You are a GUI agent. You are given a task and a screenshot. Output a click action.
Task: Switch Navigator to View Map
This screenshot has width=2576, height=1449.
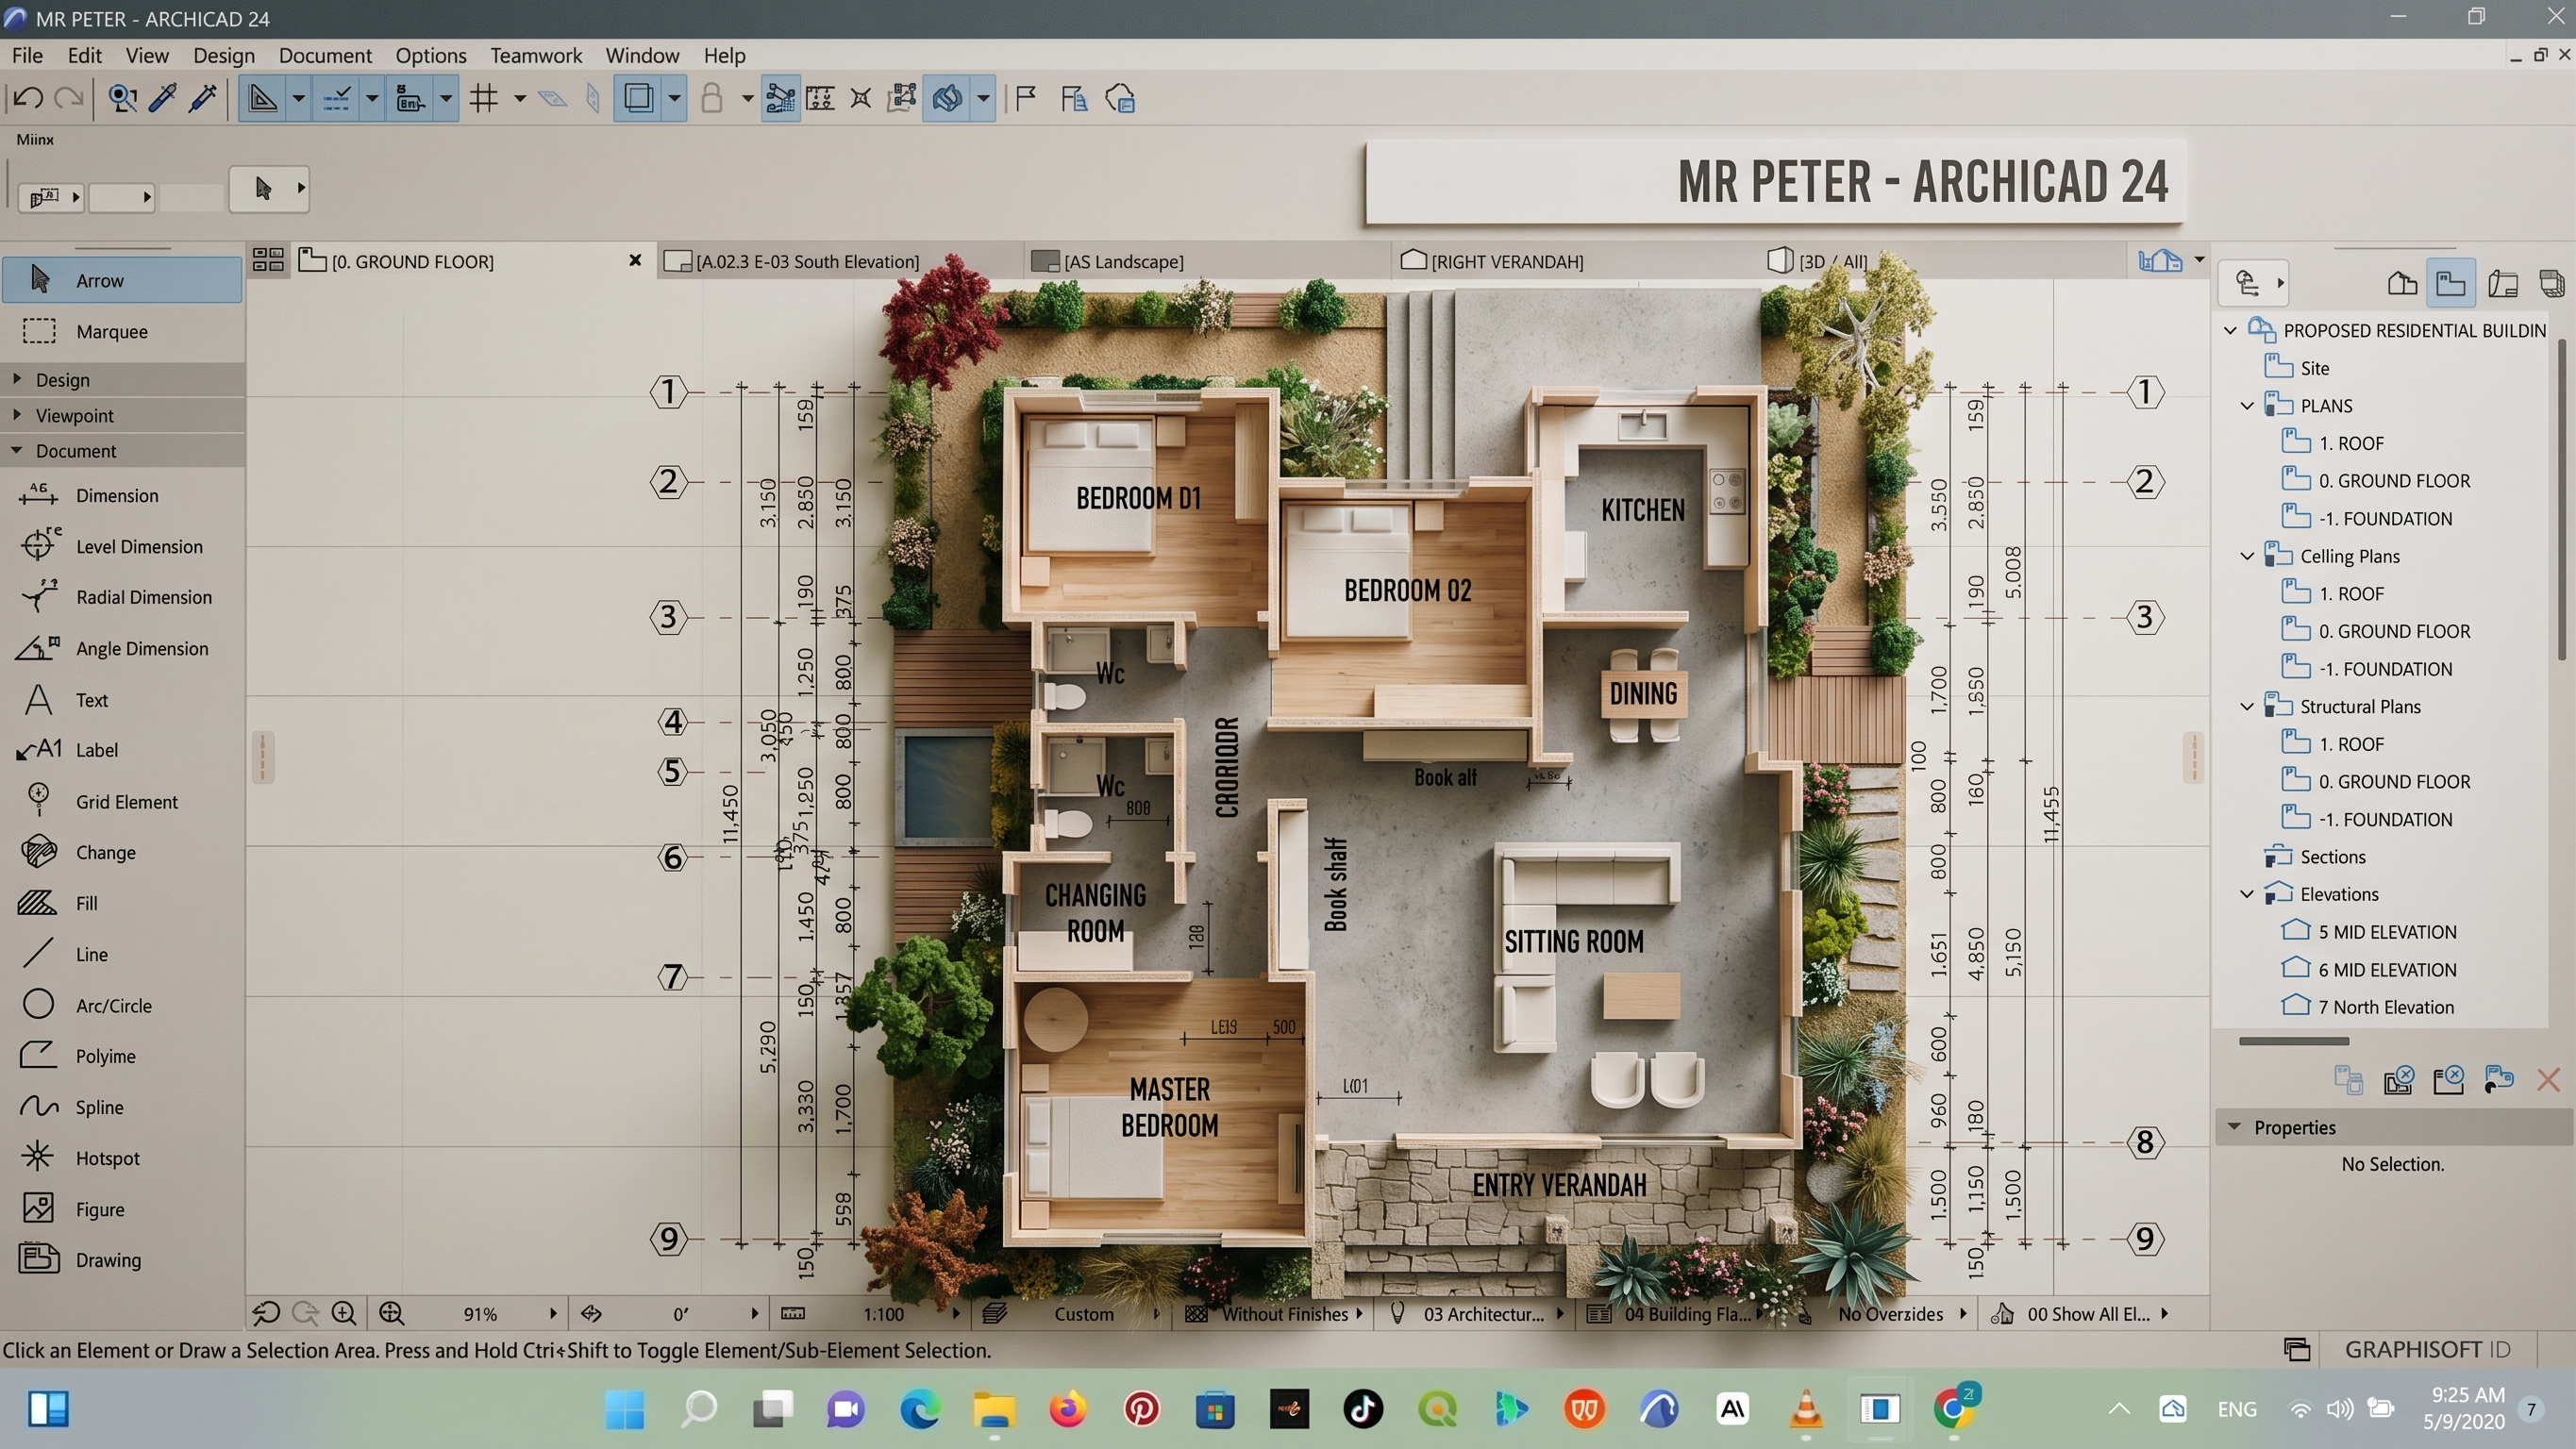(x=2451, y=284)
